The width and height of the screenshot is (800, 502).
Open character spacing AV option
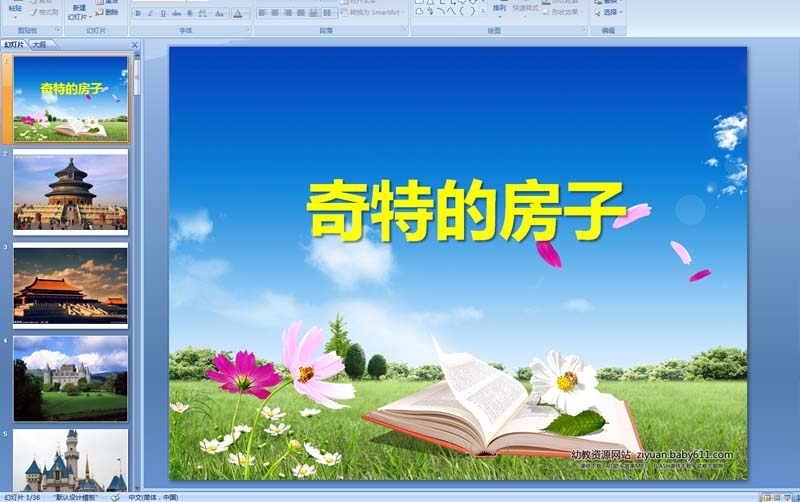tap(203, 14)
